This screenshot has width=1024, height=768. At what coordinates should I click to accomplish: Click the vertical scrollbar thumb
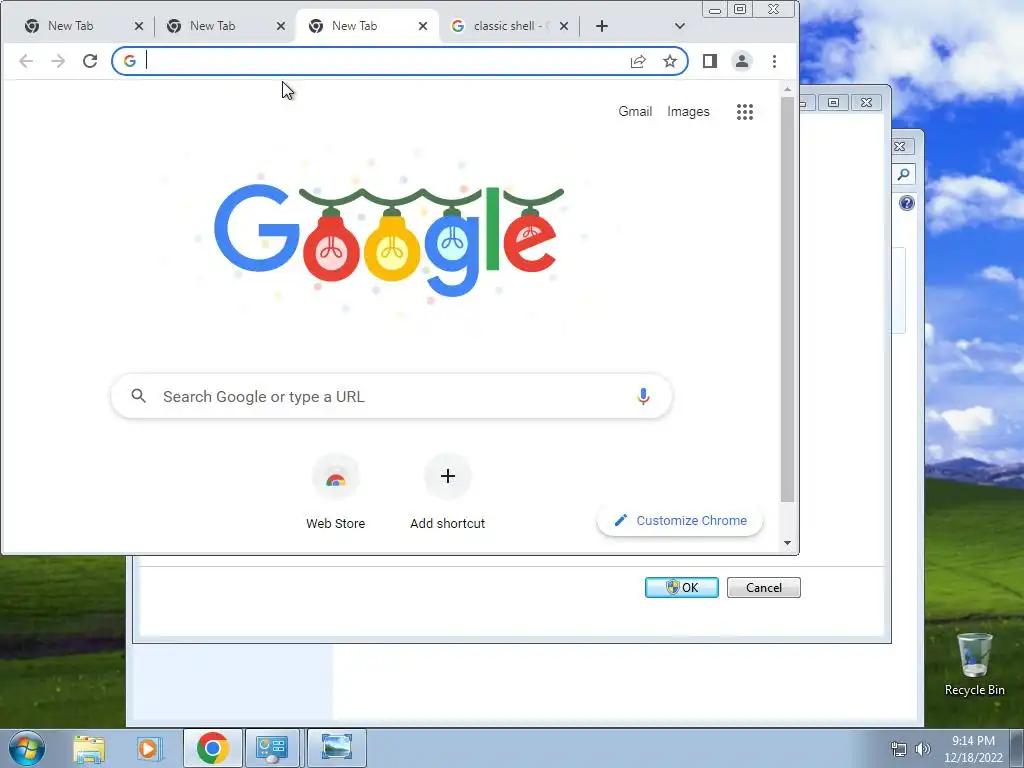(x=788, y=300)
